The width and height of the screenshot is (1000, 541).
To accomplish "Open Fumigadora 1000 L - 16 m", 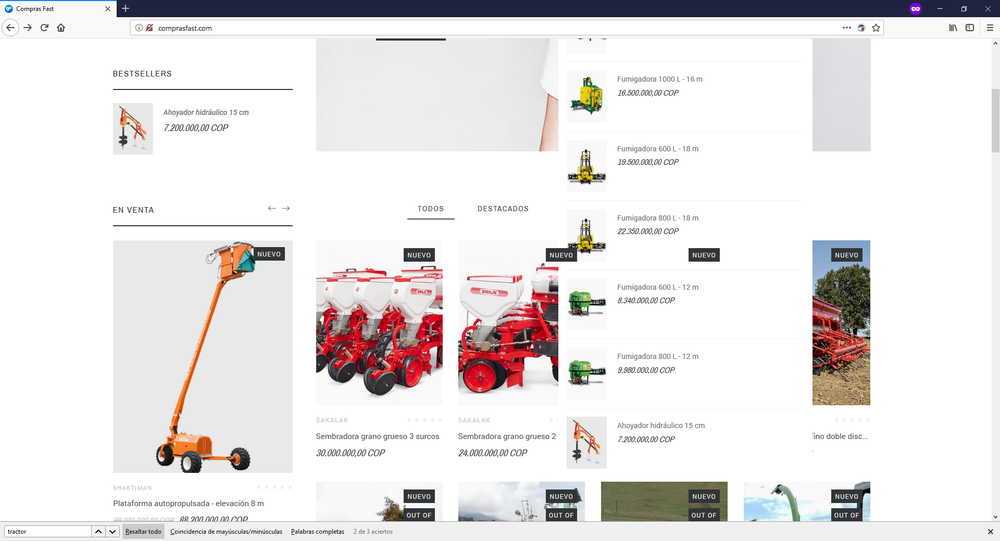I will pos(659,79).
